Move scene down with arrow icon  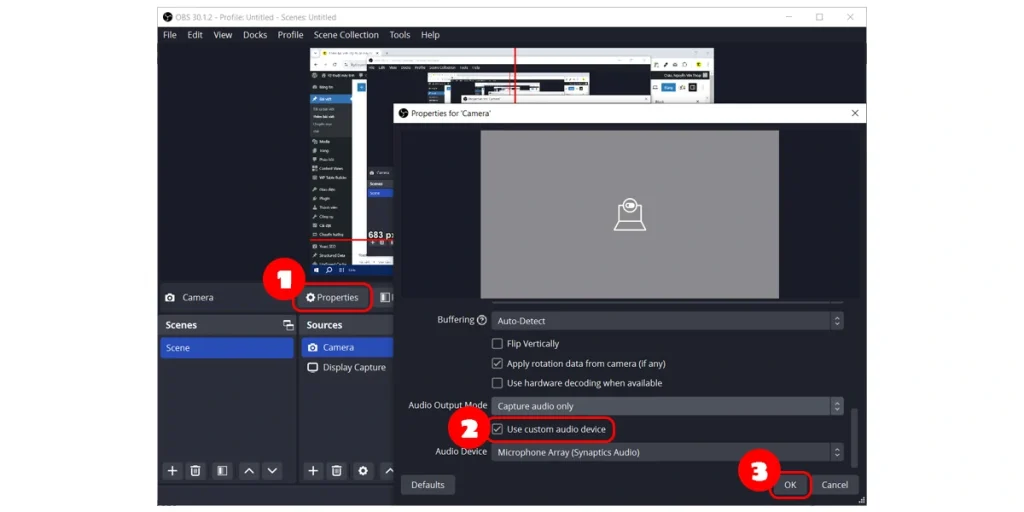click(x=272, y=471)
